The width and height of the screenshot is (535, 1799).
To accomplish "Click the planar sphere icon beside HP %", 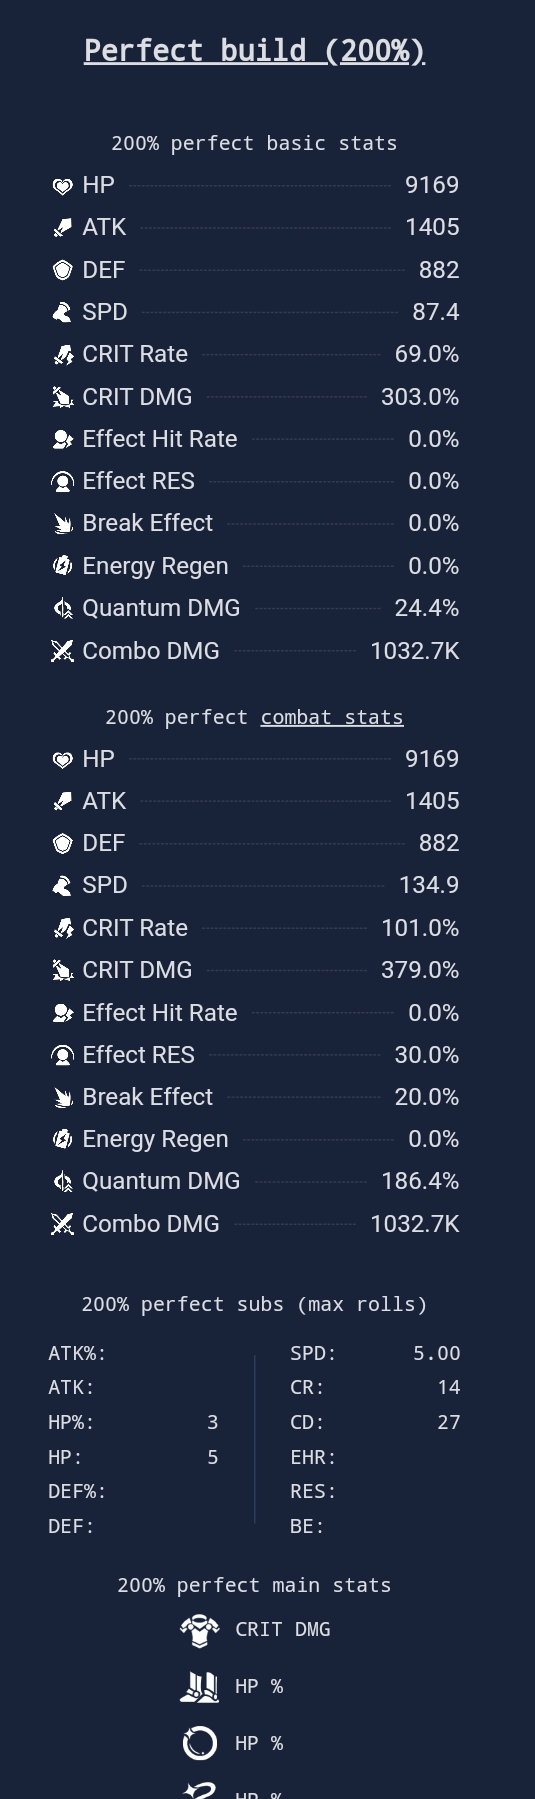I will click(200, 1744).
